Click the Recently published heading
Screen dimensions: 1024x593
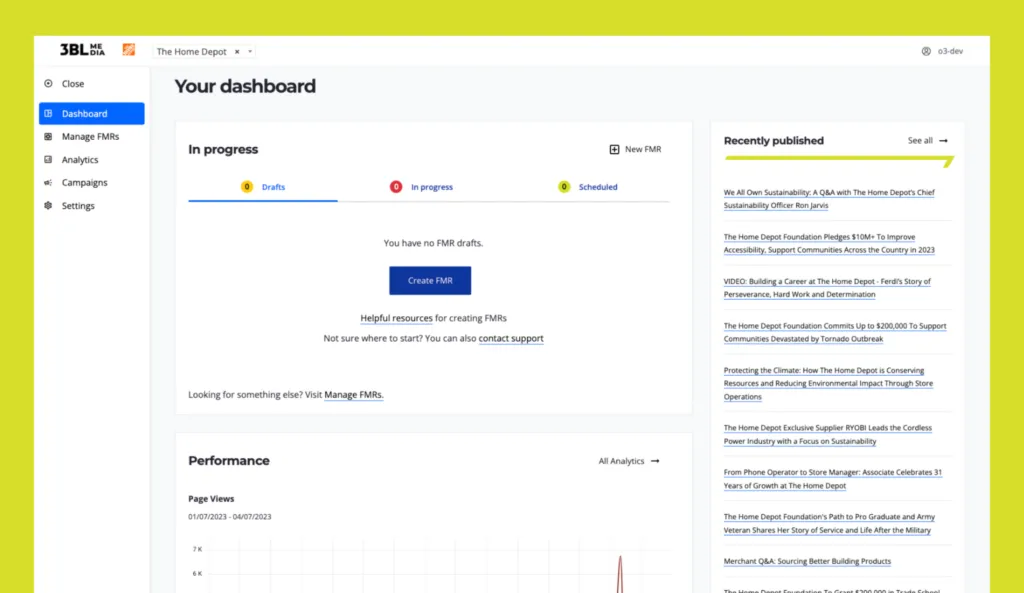pos(773,140)
